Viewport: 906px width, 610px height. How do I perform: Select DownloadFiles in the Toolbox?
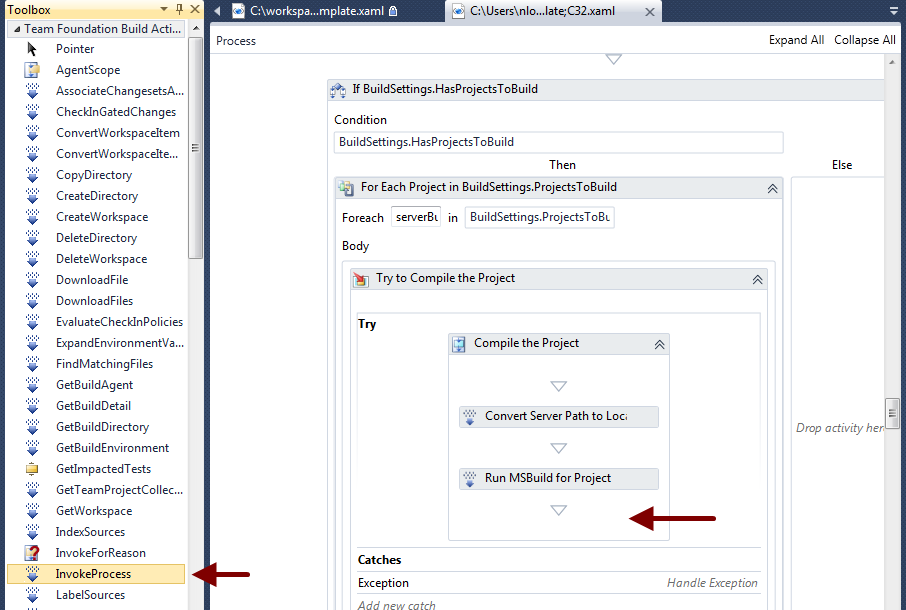(x=96, y=301)
